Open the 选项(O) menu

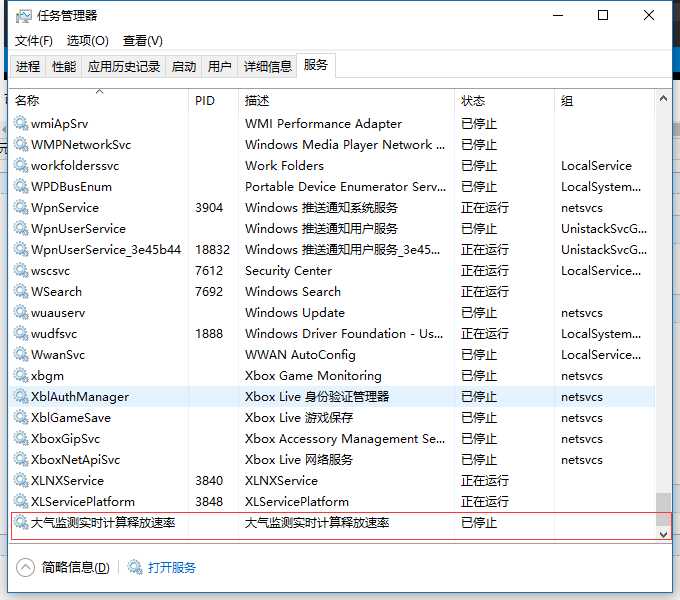(x=88, y=41)
